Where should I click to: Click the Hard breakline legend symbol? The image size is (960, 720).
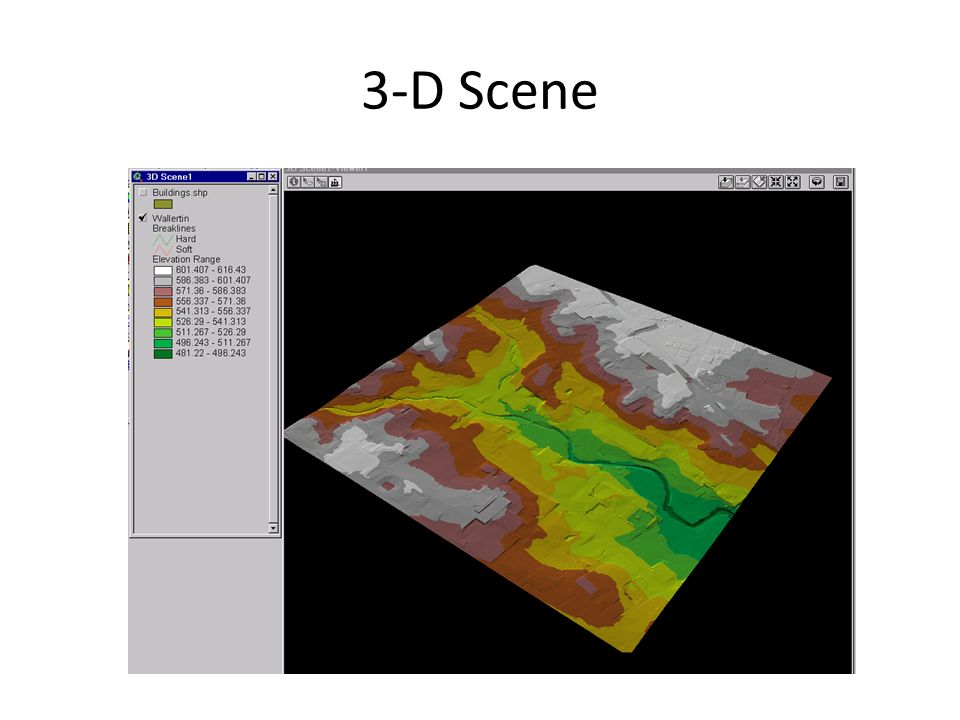[x=163, y=239]
